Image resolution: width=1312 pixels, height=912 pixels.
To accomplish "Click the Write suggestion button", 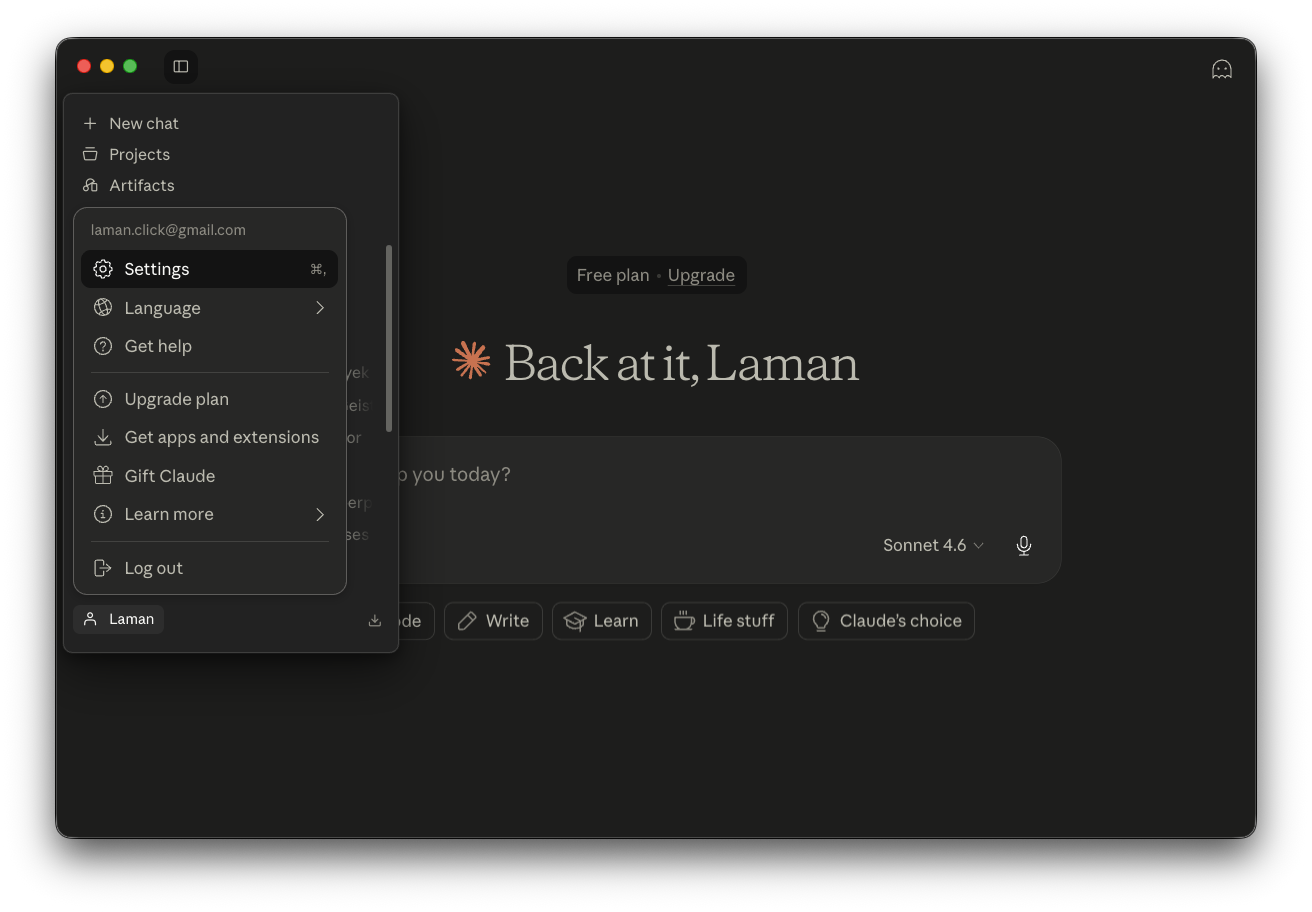I will (x=493, y=621).
